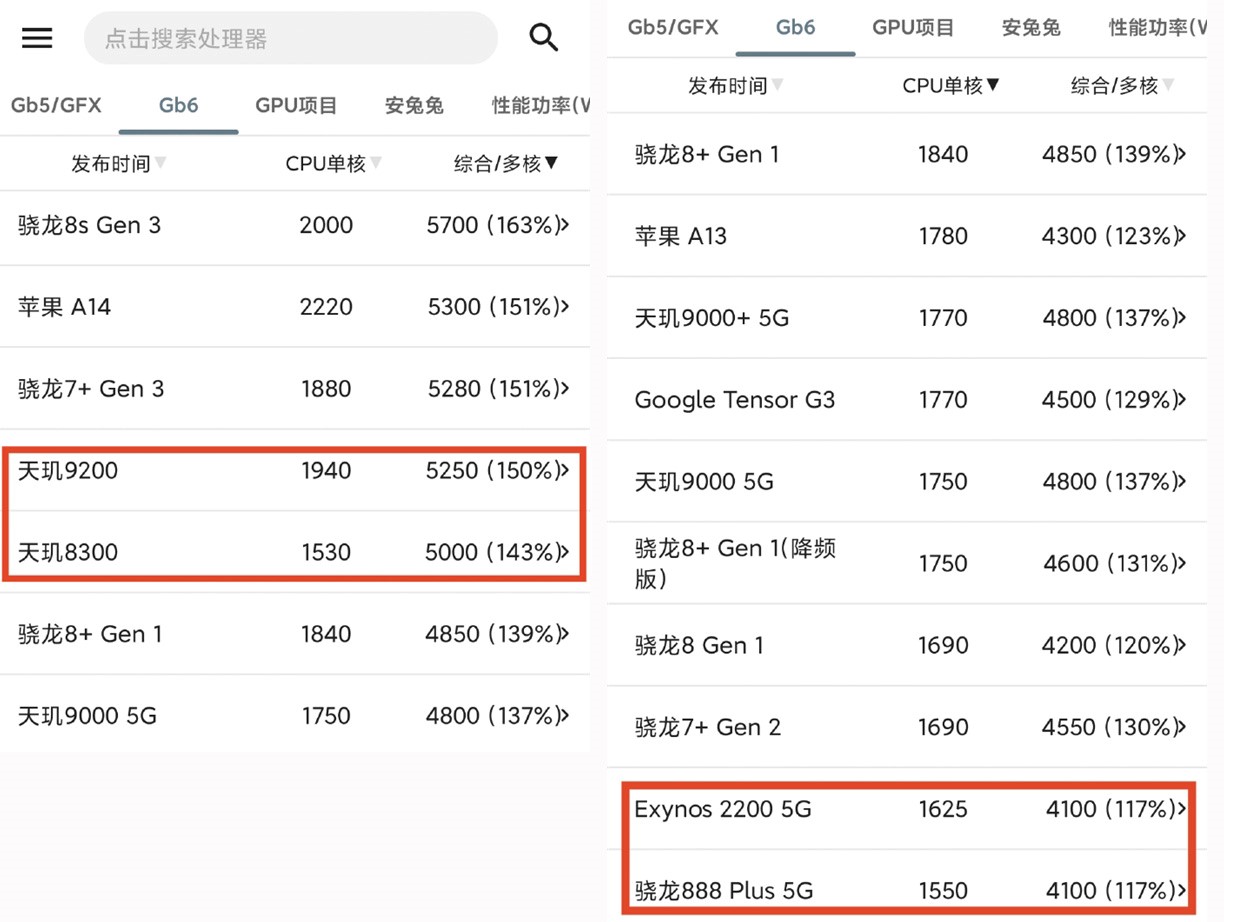1234x922 pixels.
Task: Sort by 发布时间 in right screenshot
Action: 735,86
